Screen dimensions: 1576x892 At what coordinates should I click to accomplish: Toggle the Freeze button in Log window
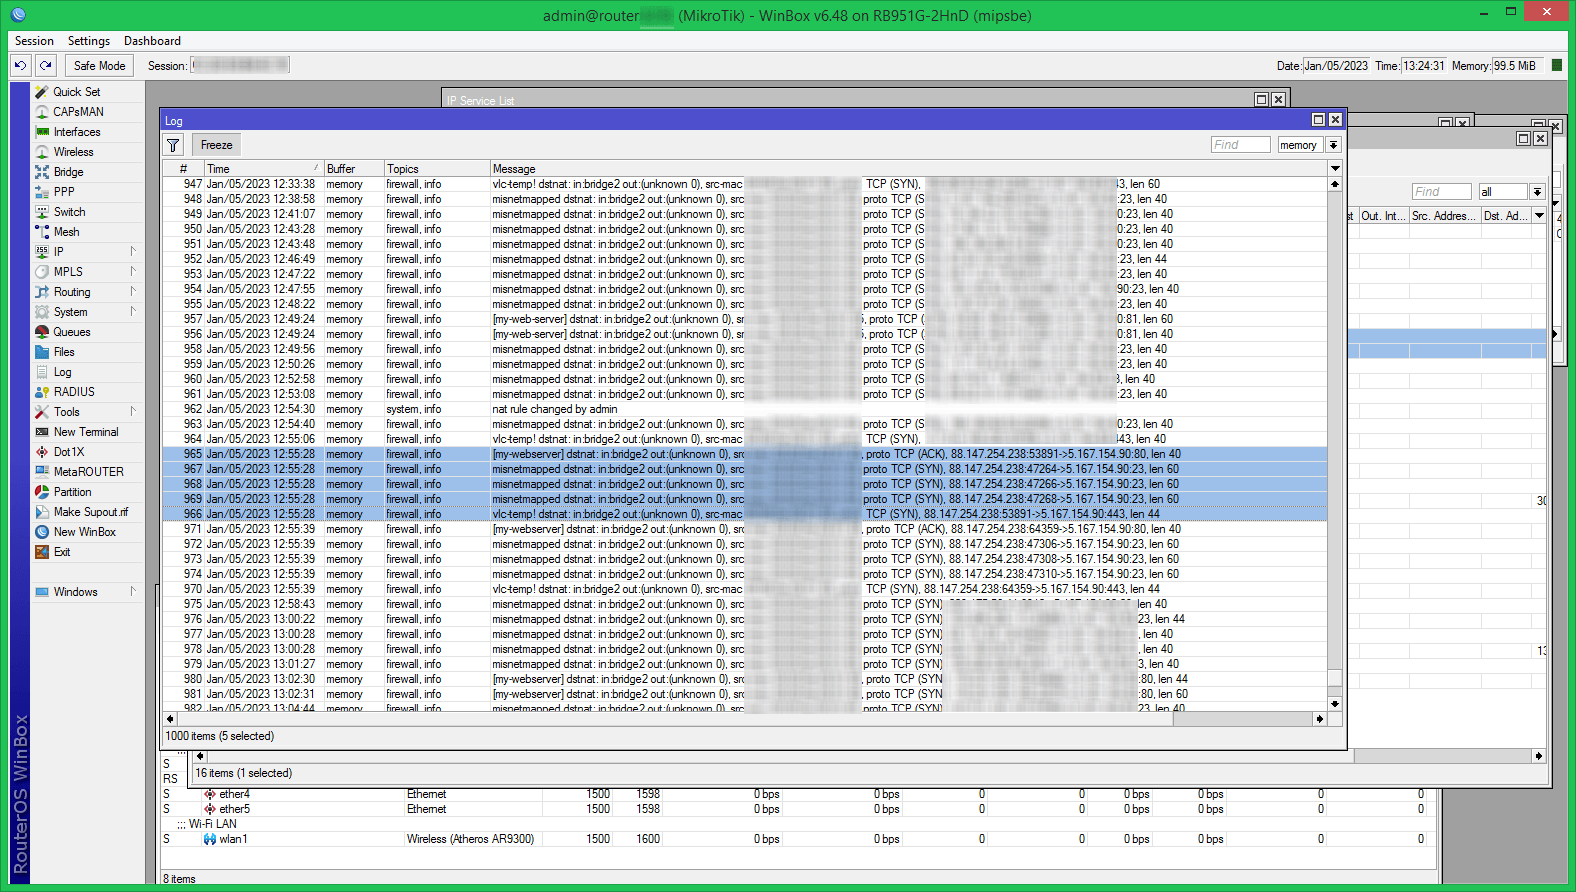pyautogui.click(x=216, y=145)
